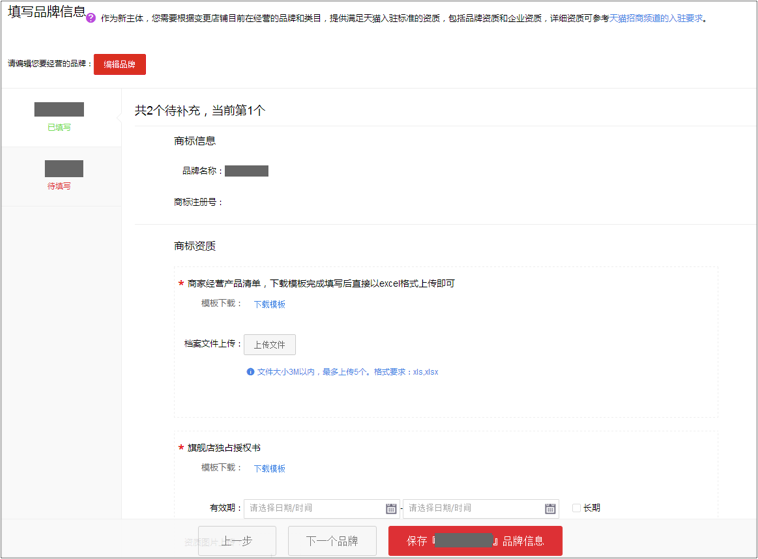Viewport: 758px width, 559px height.
Task: Click 下载模板 under 旗舰店独占授权书
Action: 269,468
